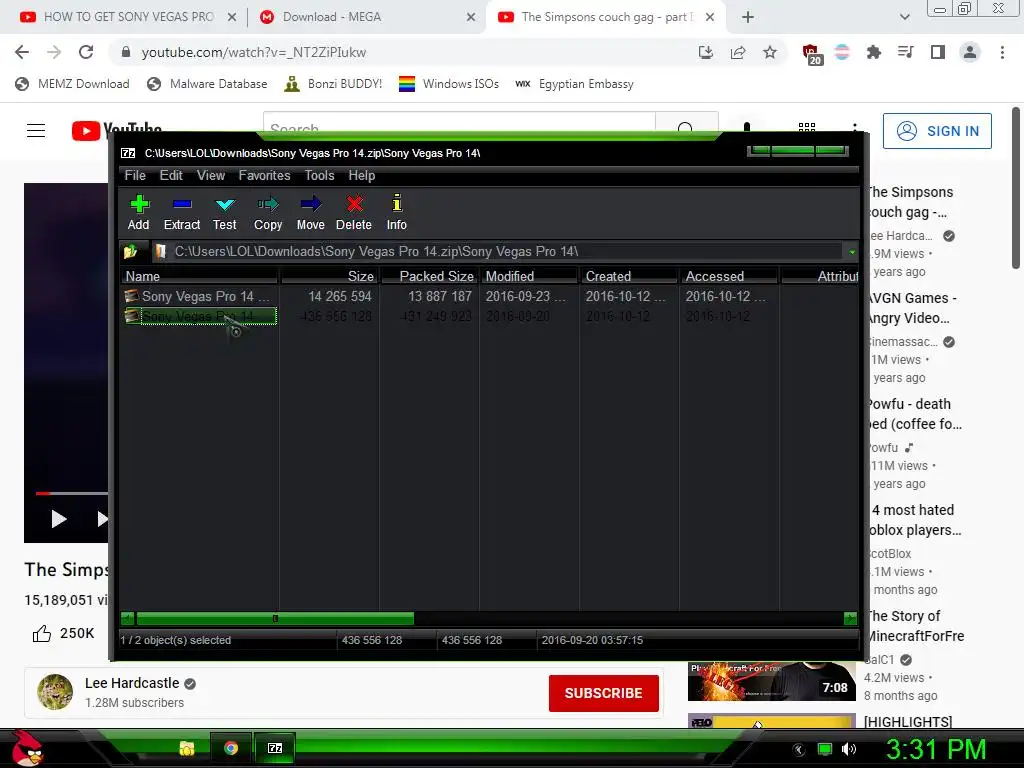Sort by the Packed Size column header
1024x768 pixels.
pos(430,276)
